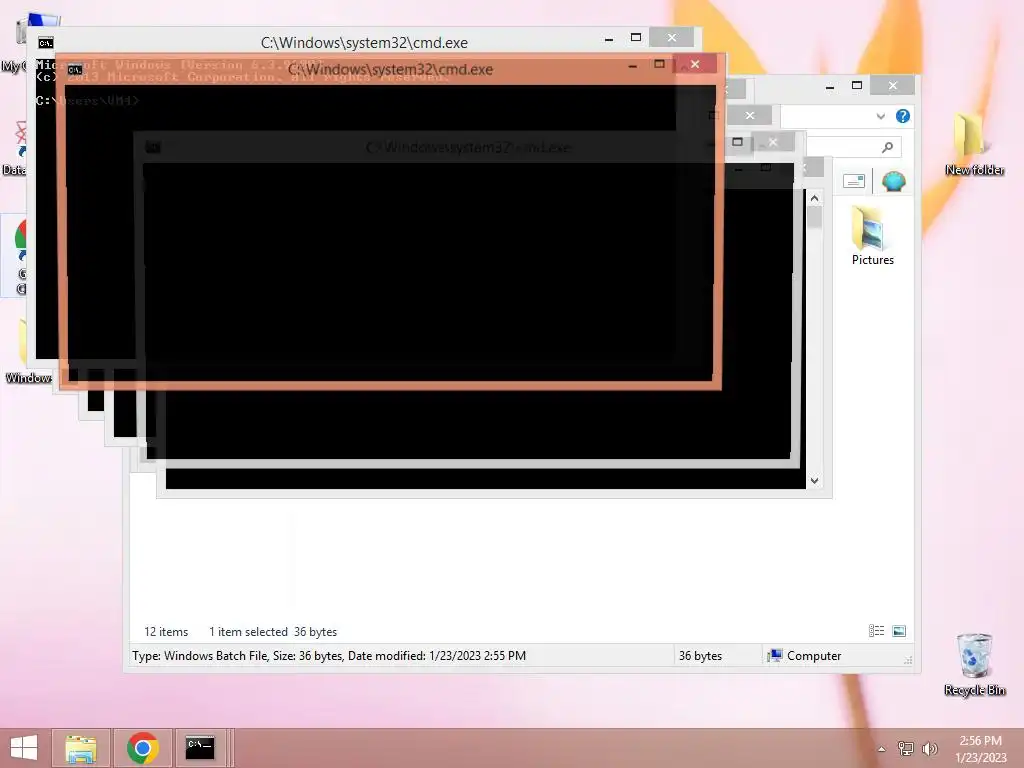Click the envelope card icon in Explorer
The image size is (1024, 768).
tap(854, 181)
